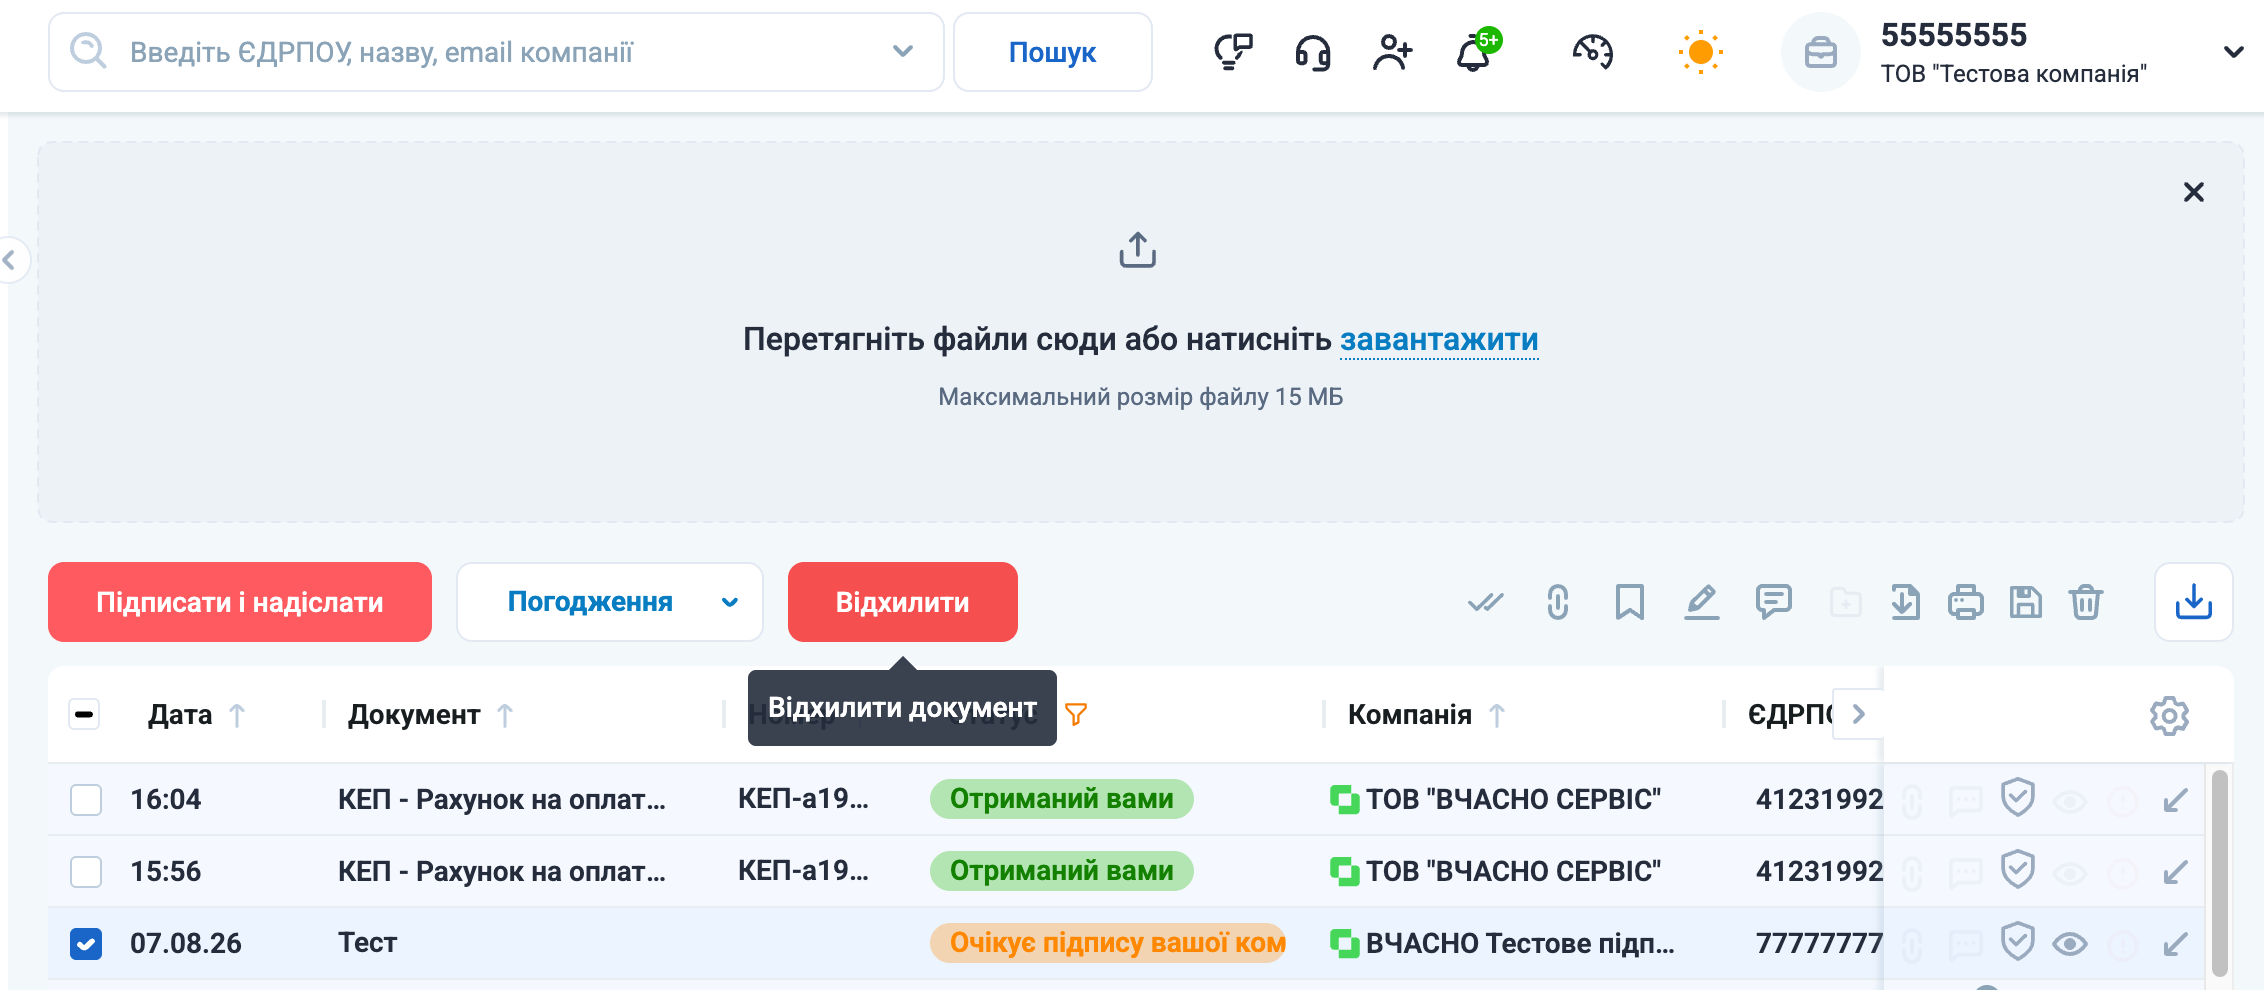Click the trash delete toolbar icon
Screen dimensions: 2264x990
click(x=2086, y=602)
